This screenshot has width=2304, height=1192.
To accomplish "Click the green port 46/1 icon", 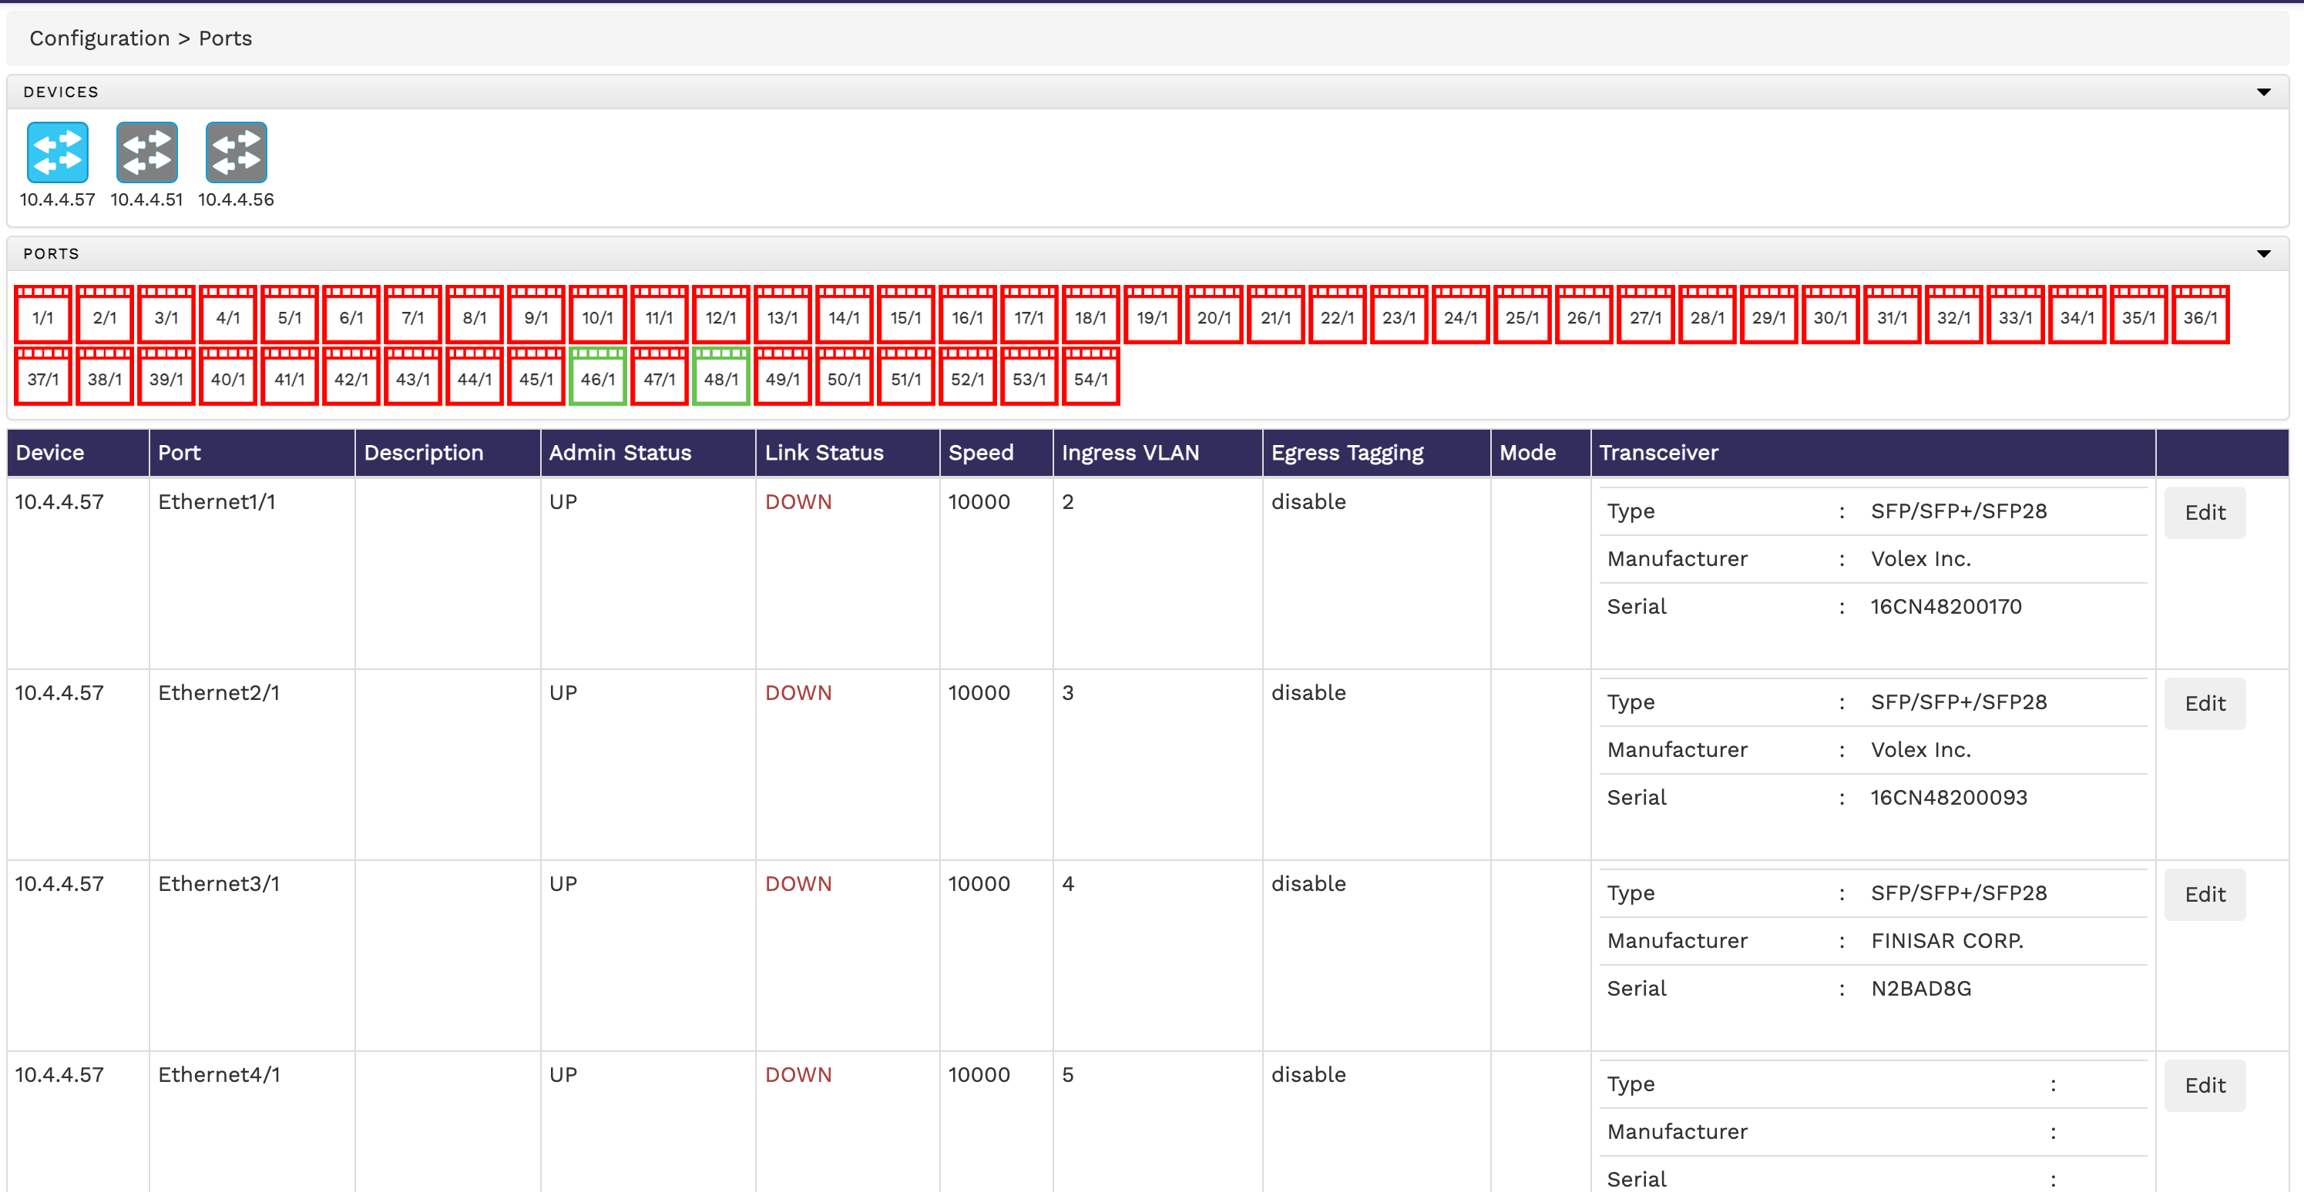I will pyautogui.click(x=598, y=377).
